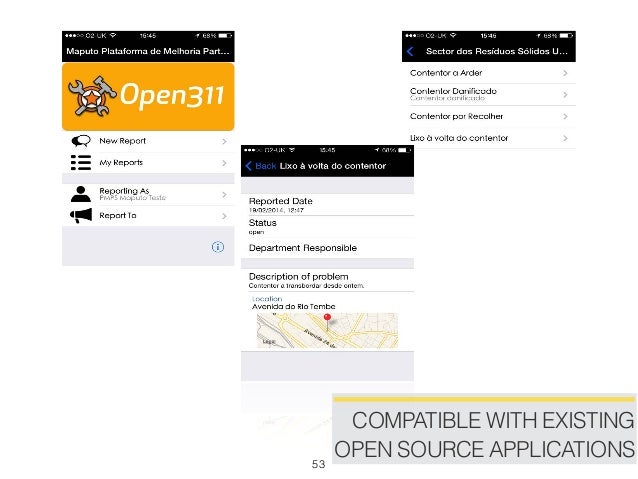Tap Lixo à volta do contentor header title
Image resolution: width=638 pixels, height=479 pixels.
pos(333,166)
